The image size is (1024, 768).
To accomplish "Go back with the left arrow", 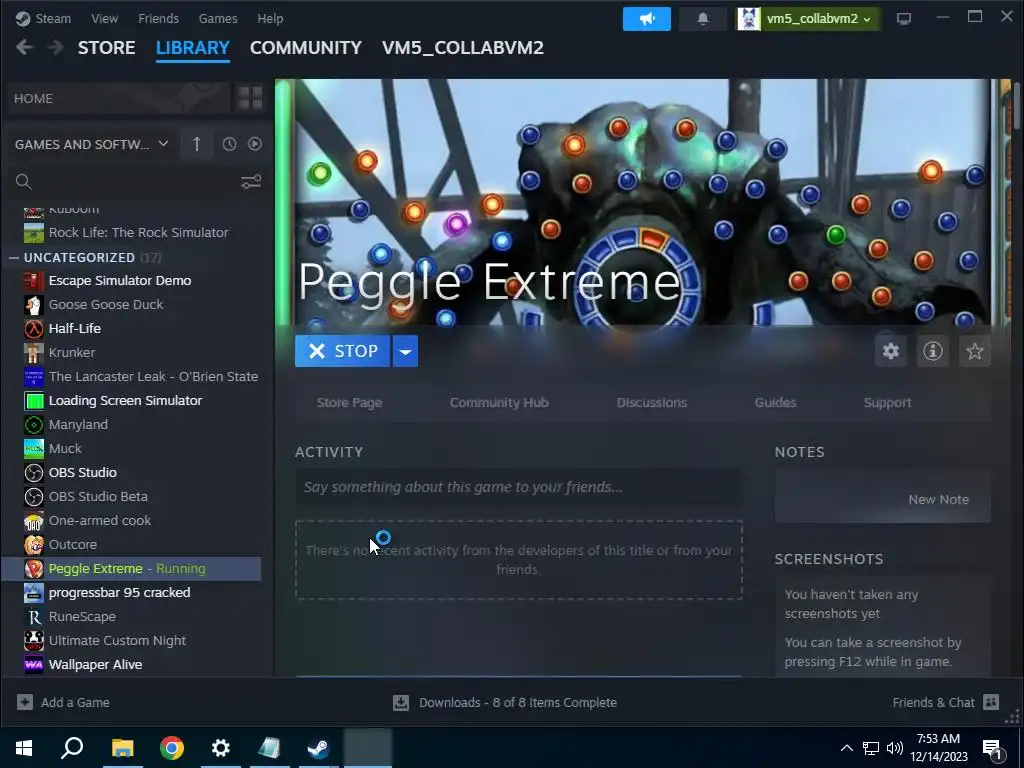I will (24, 48).
